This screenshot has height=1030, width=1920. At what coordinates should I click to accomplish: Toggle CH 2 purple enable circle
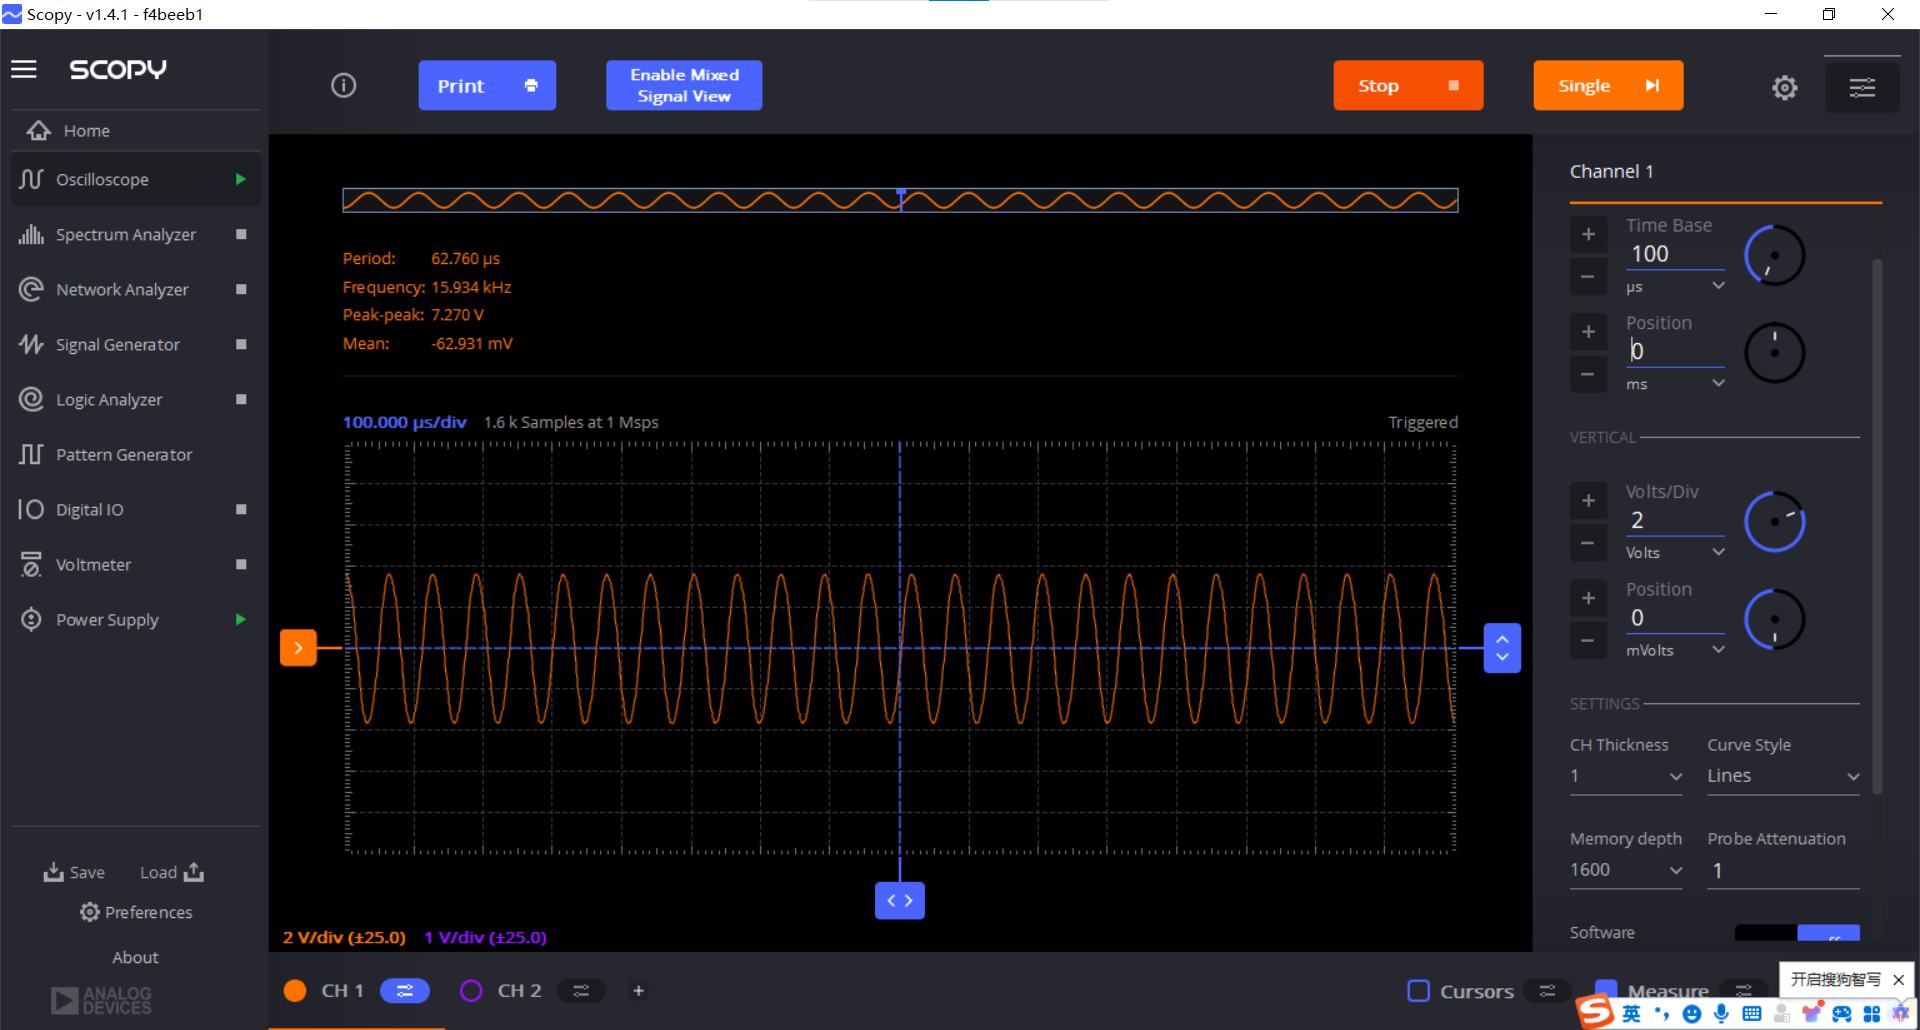click(471, 991)
